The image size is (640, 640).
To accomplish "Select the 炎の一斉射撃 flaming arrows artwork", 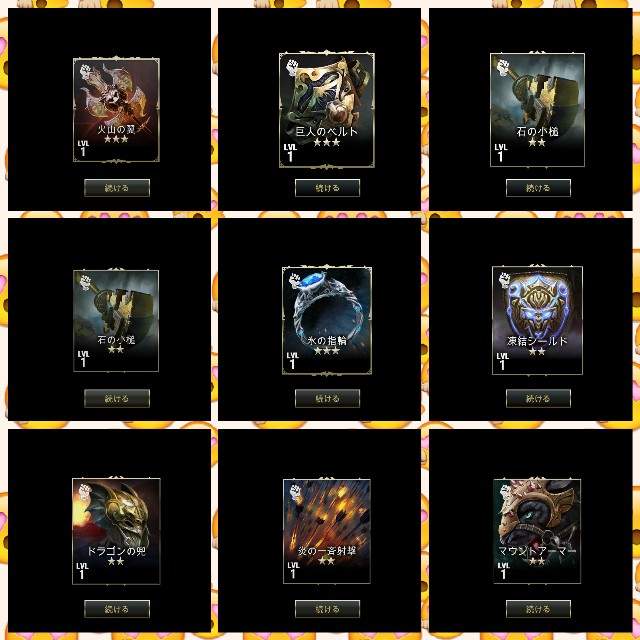I will [x=327, y=514].
